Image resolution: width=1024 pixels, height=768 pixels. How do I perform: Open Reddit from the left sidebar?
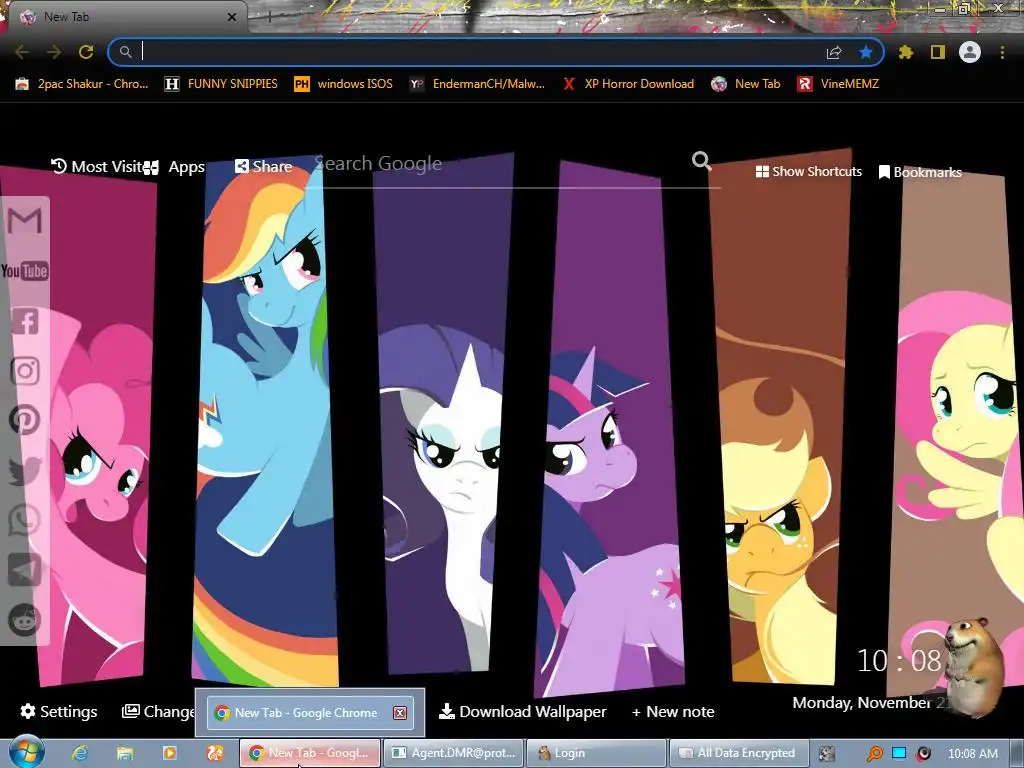pyautogui.click(x=25, y=620)
